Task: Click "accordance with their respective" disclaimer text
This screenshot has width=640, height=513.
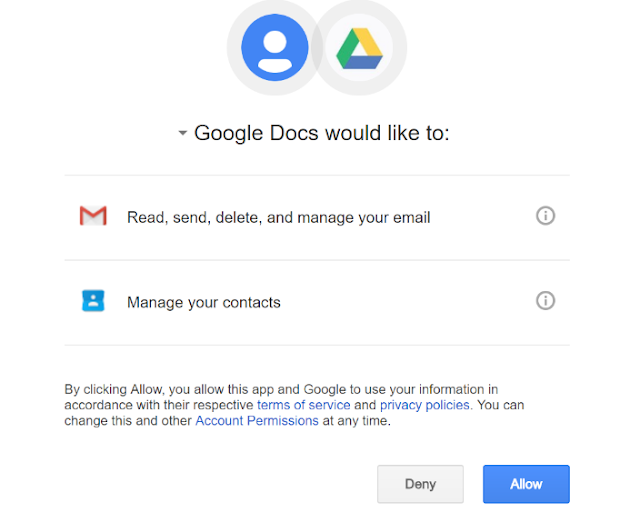Action: [159, 405]
